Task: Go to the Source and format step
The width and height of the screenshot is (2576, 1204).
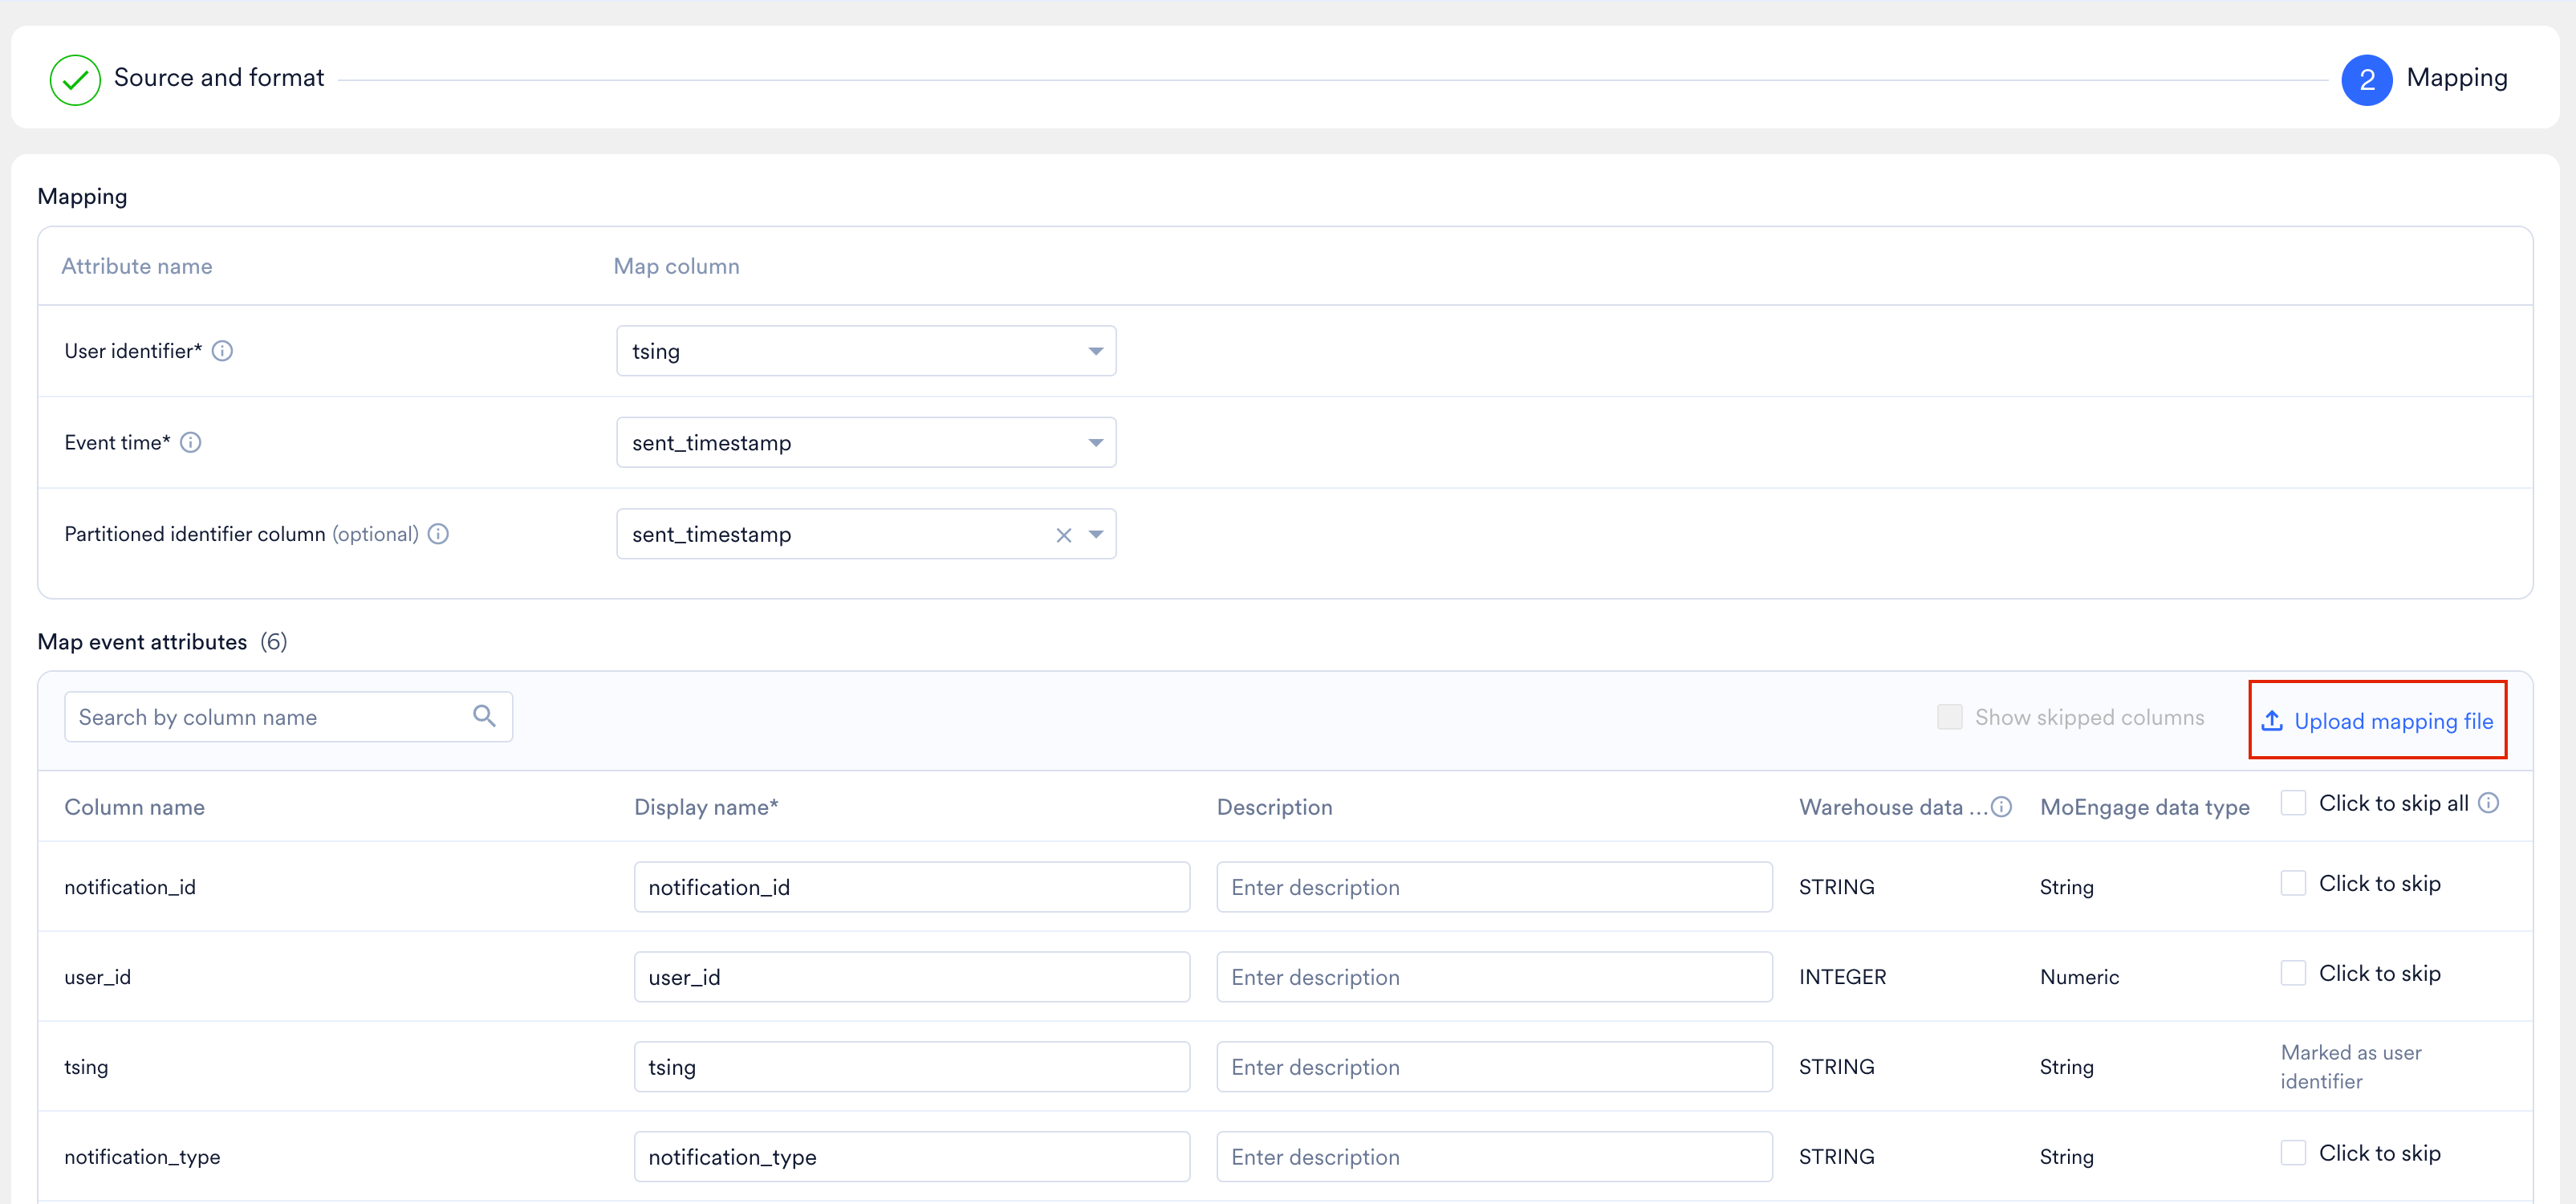Action: click(x=219, y=78)
